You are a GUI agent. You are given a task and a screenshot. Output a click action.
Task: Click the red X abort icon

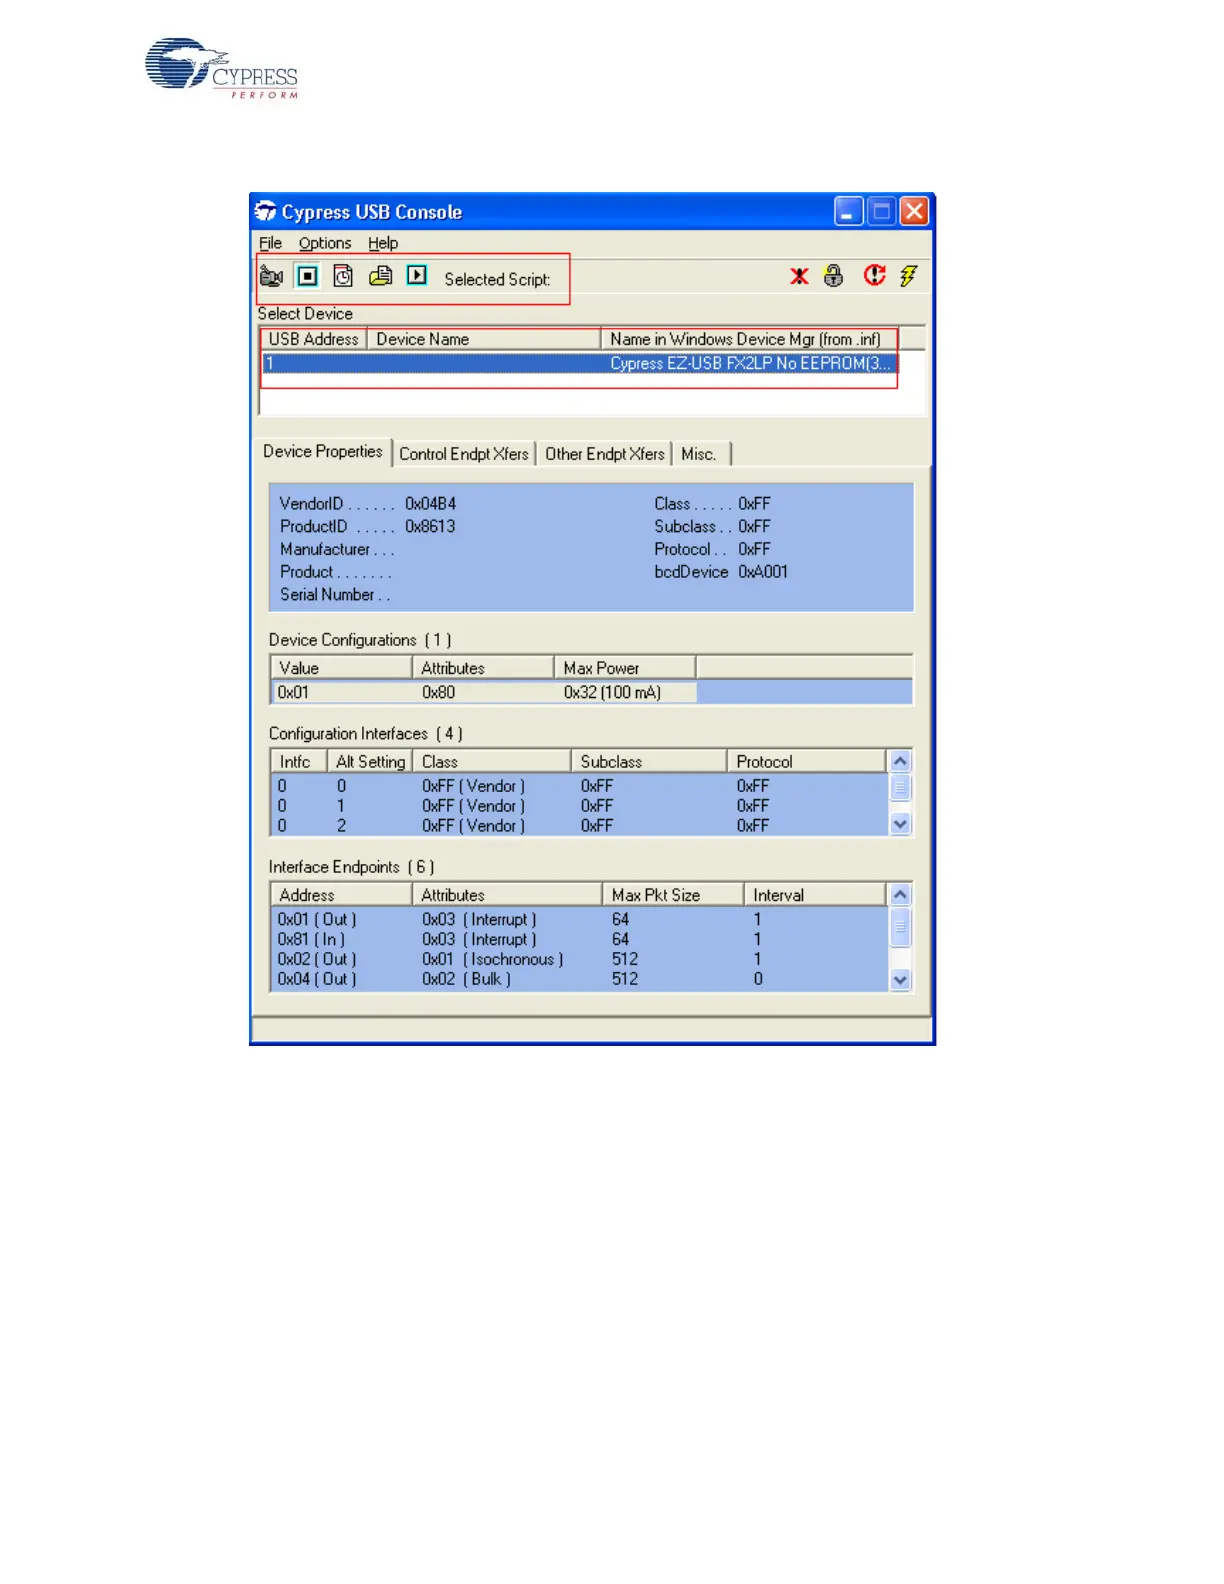pyautogui.click(x=799, y=276)
